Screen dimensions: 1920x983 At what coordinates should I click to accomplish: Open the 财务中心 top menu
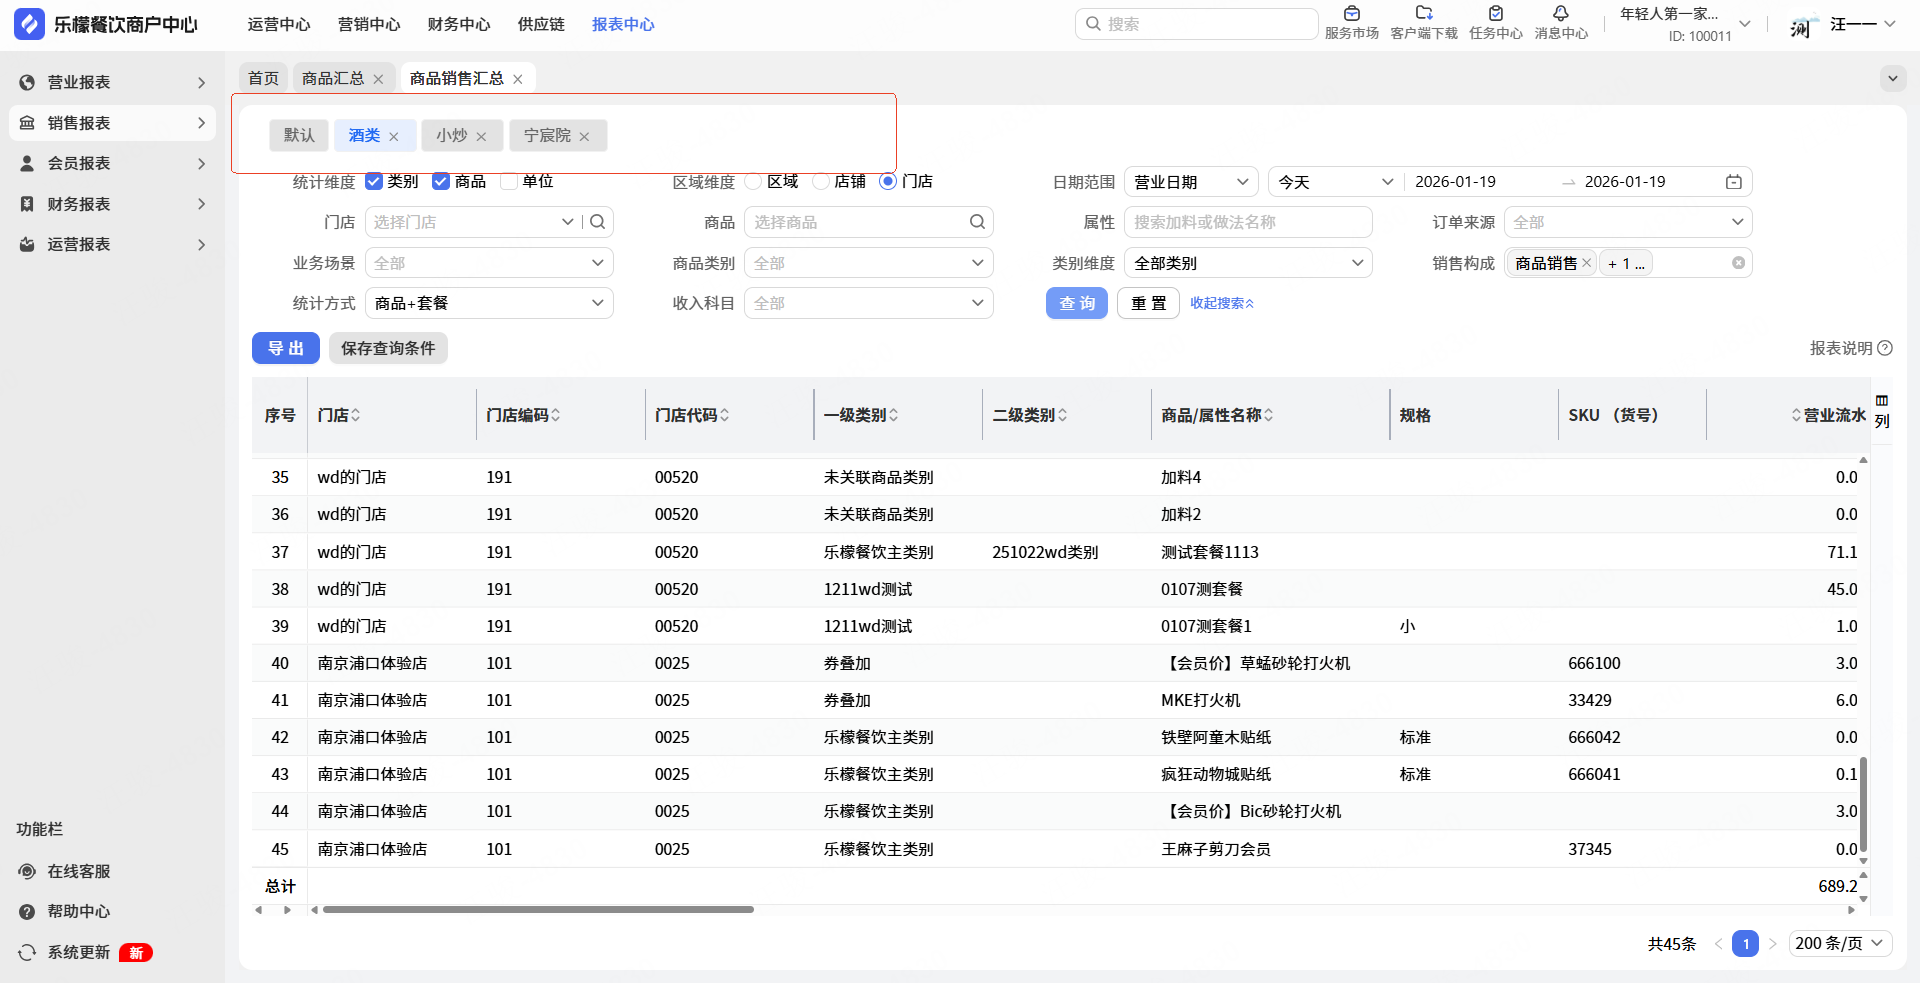[x=459, y=24]
